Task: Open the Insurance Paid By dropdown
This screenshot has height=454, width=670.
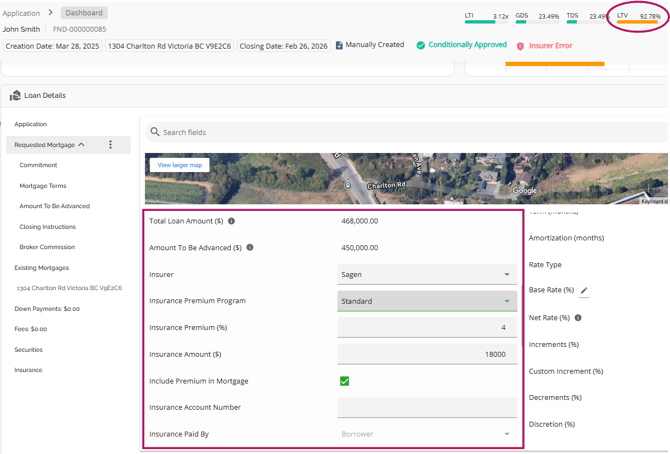Action: point(427,434)
